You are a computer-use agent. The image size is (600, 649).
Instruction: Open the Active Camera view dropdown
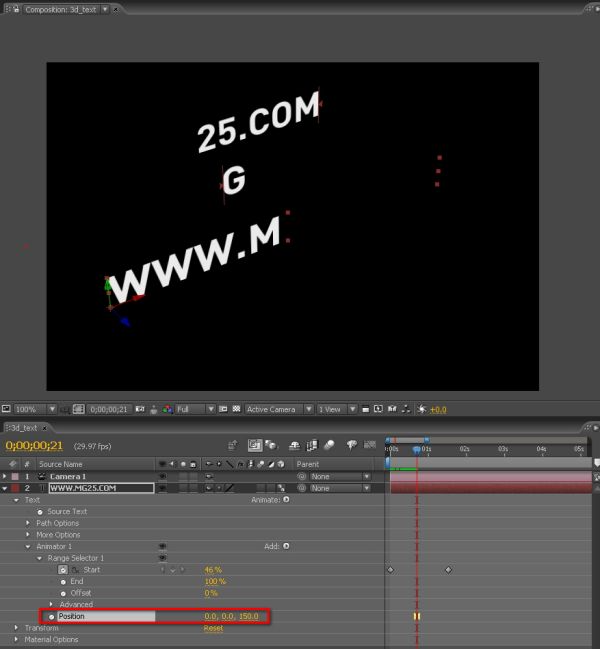click(x=278, y=409)
